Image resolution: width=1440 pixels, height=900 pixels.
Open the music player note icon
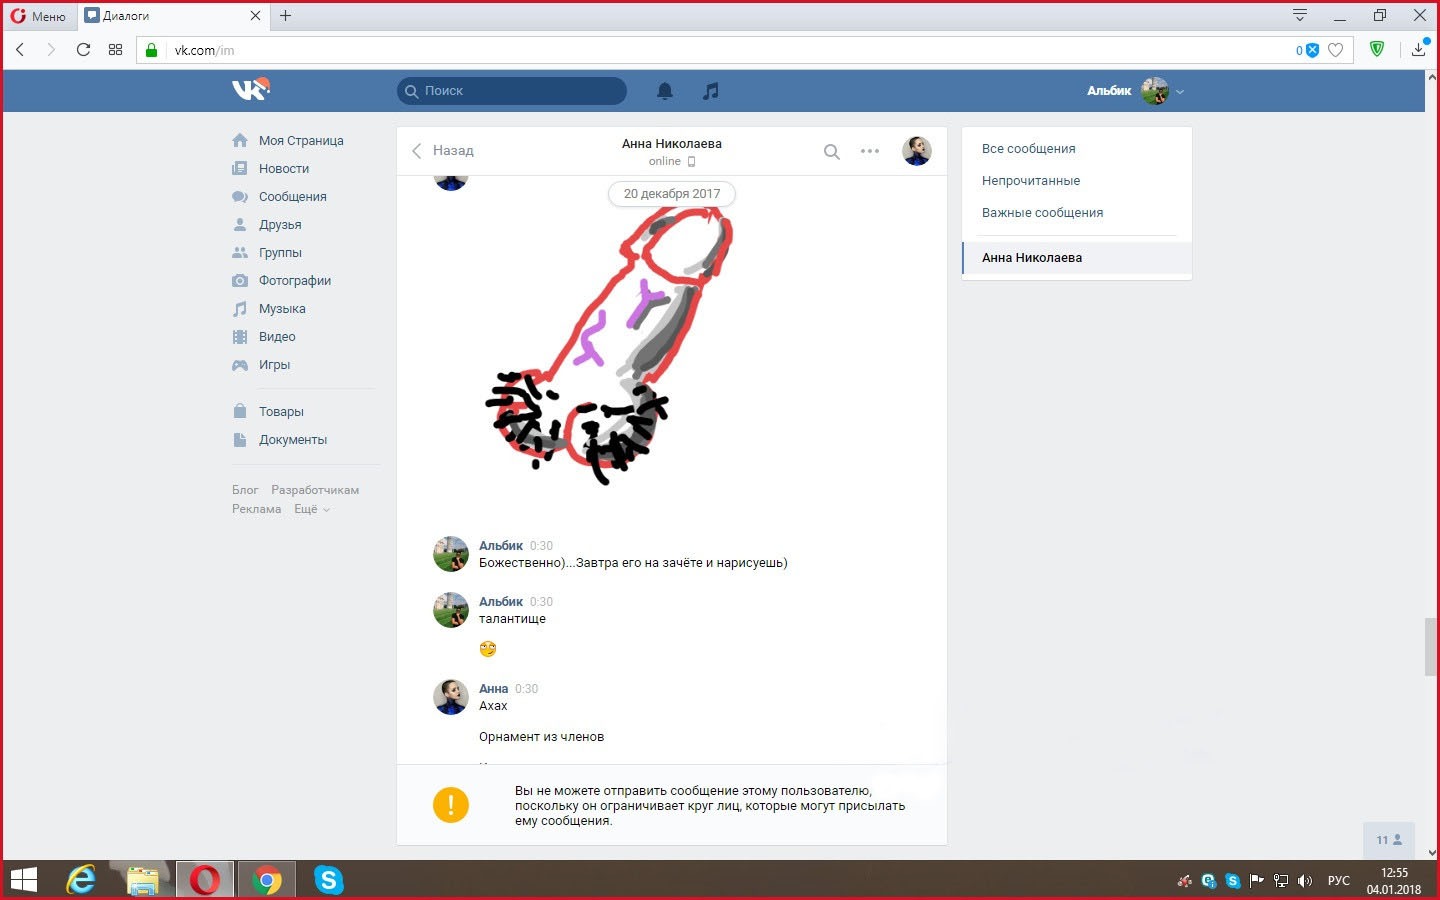click(711, 91)
